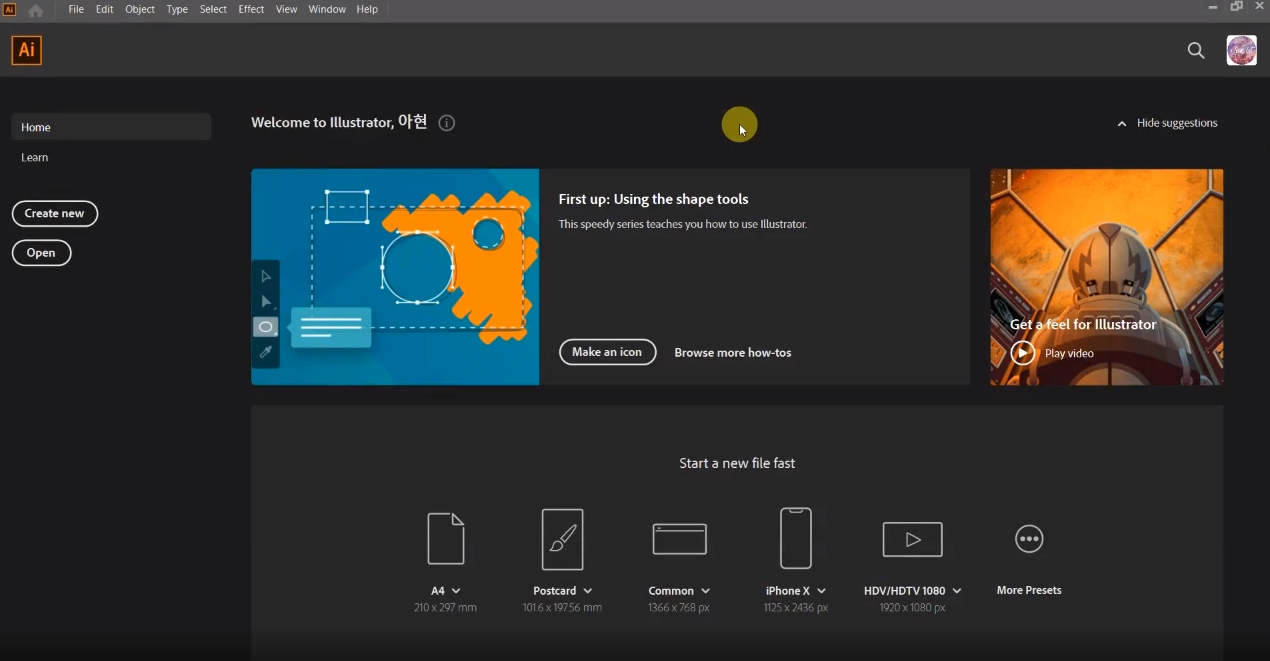The height and width of the screenshot is (661, 1270).
Task: Open More Presets with the ellipsis icon
Action: coord(1029,539)
